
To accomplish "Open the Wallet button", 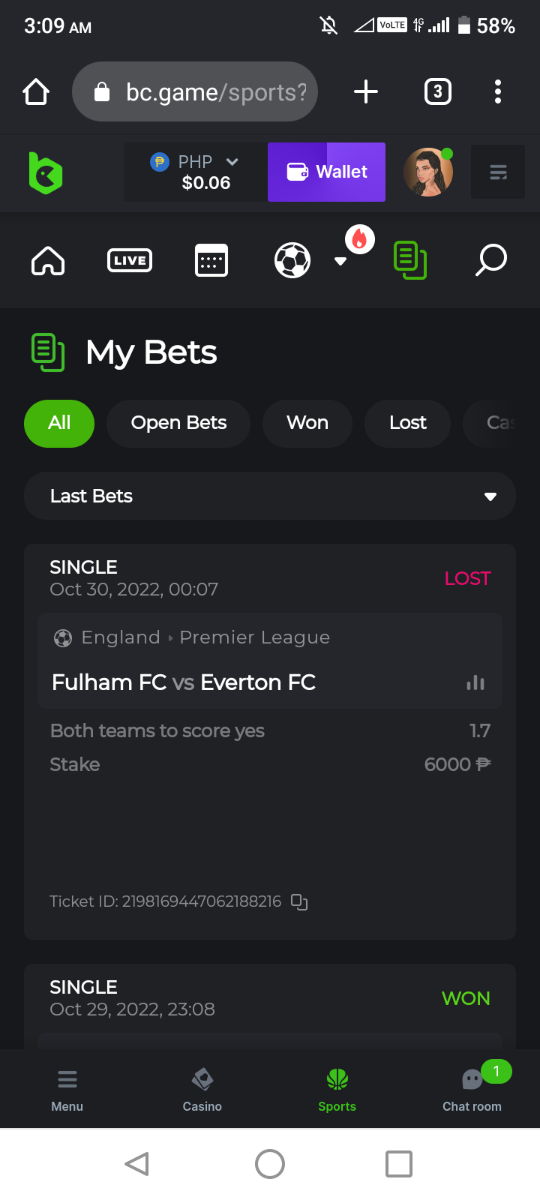I will pos(327,172).
